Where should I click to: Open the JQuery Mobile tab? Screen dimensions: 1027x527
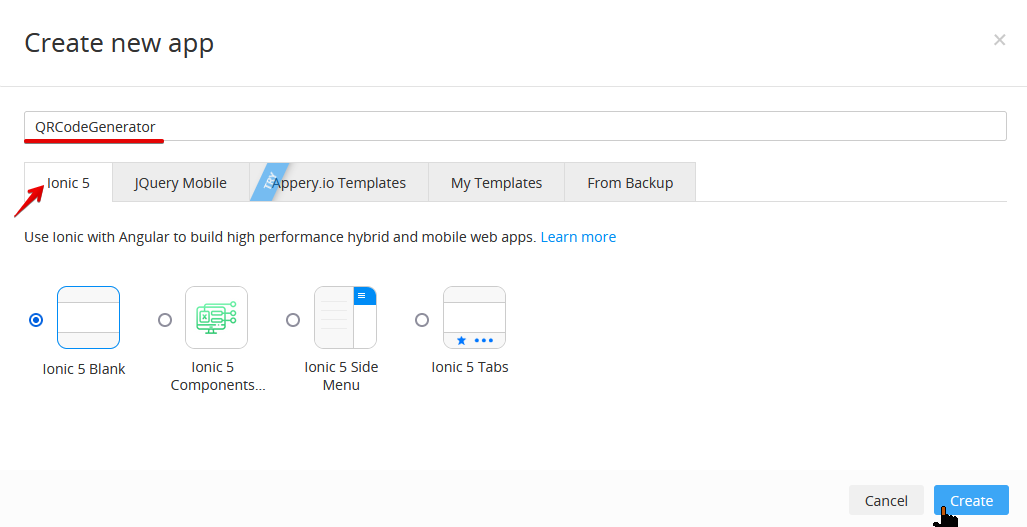tap(181, 183)
